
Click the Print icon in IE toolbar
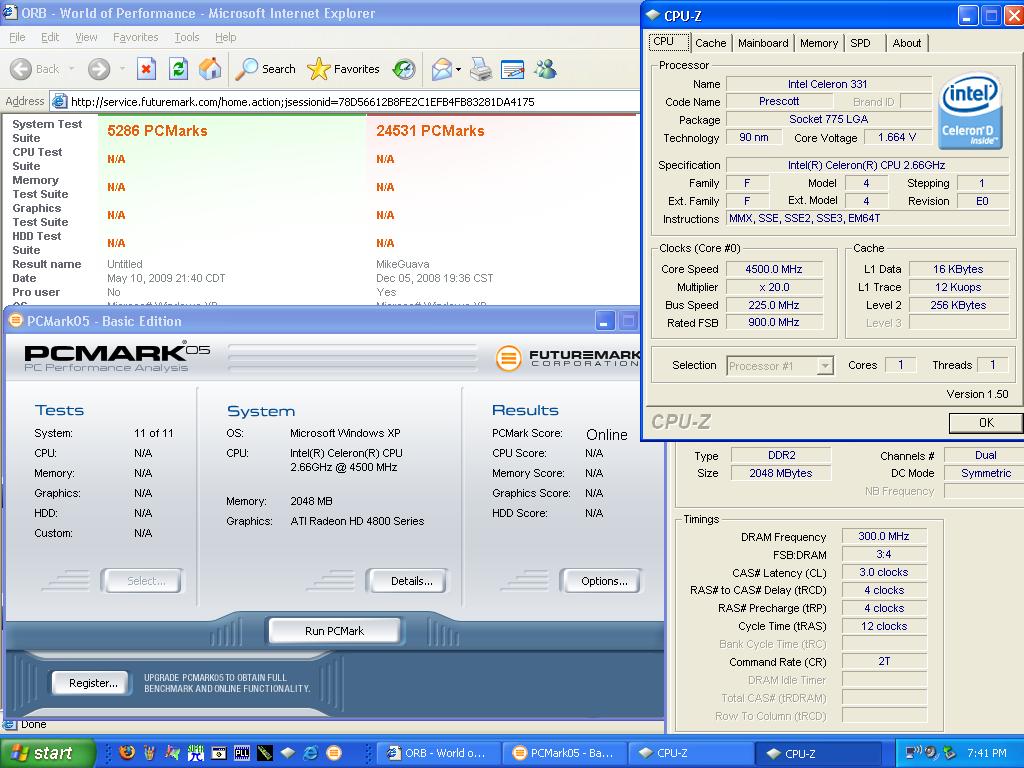481,69
